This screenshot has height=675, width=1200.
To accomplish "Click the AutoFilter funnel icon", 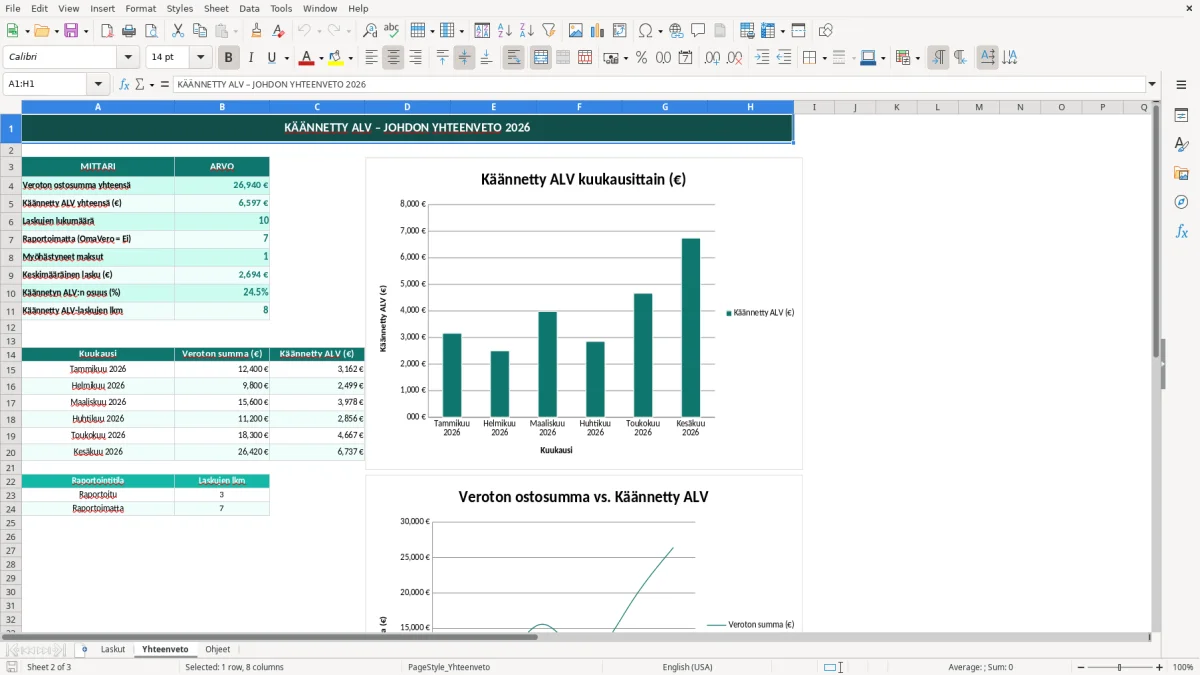I will pos(548,31).
